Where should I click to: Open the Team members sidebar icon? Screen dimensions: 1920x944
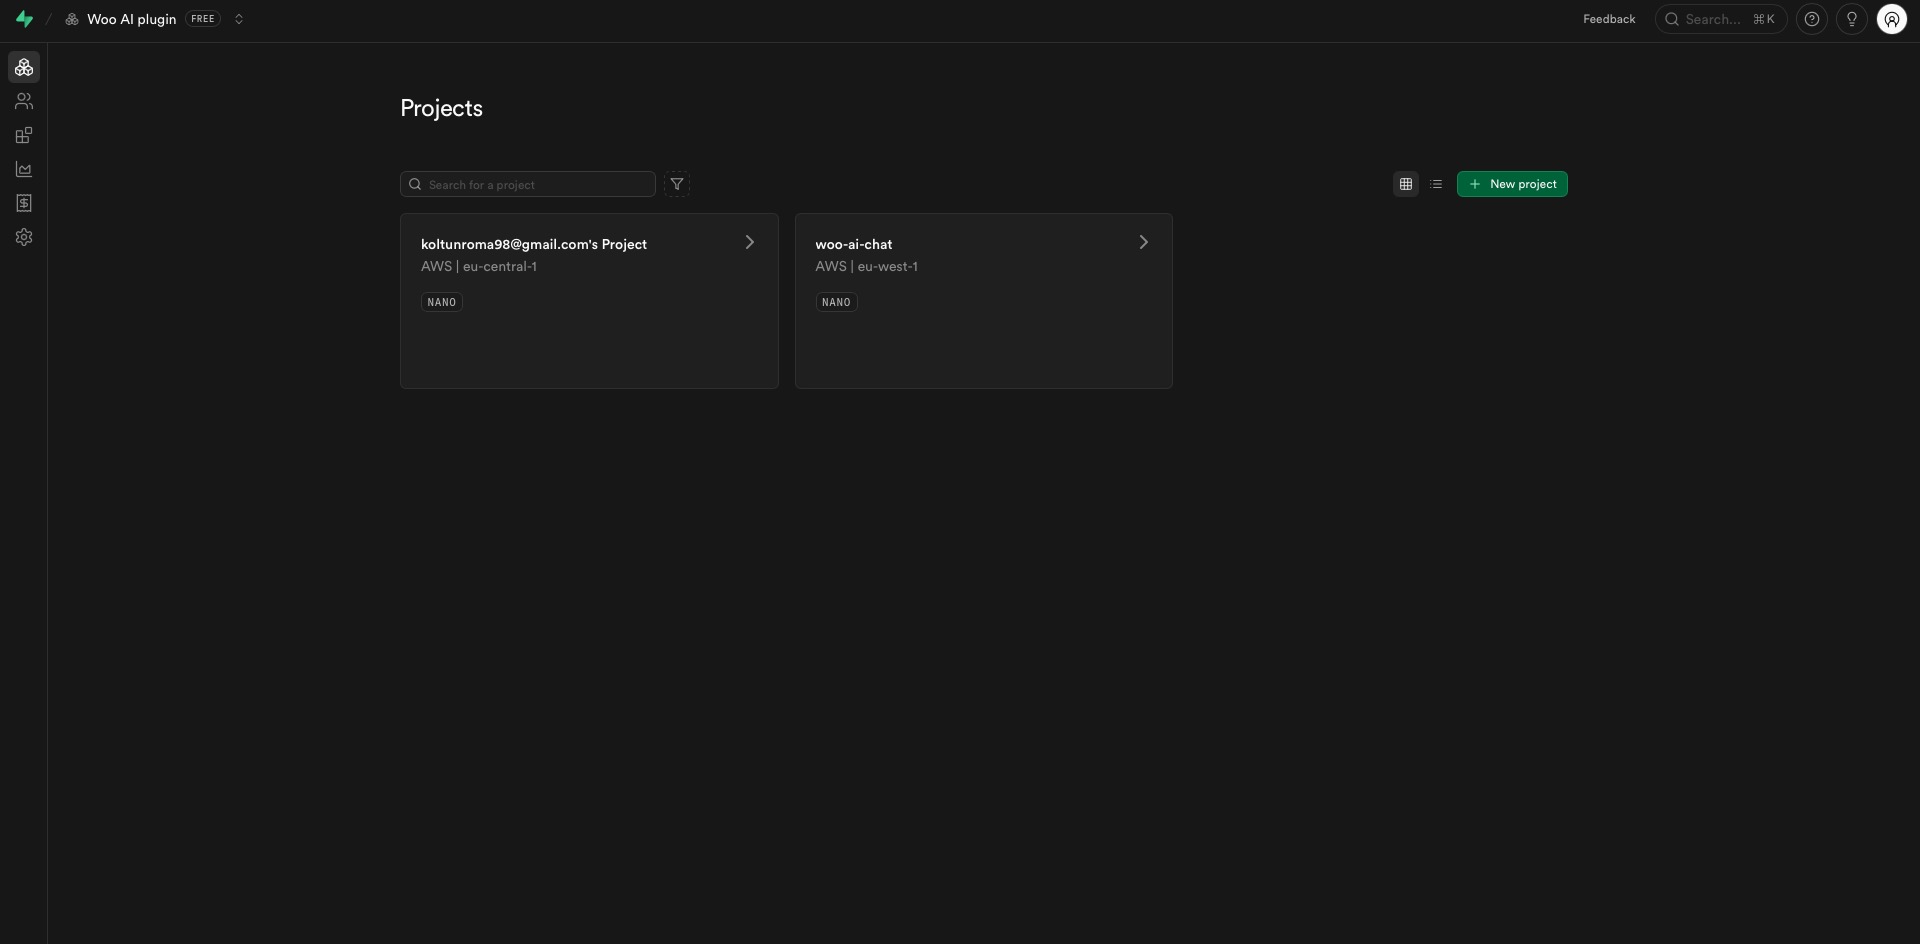point(23,101)
